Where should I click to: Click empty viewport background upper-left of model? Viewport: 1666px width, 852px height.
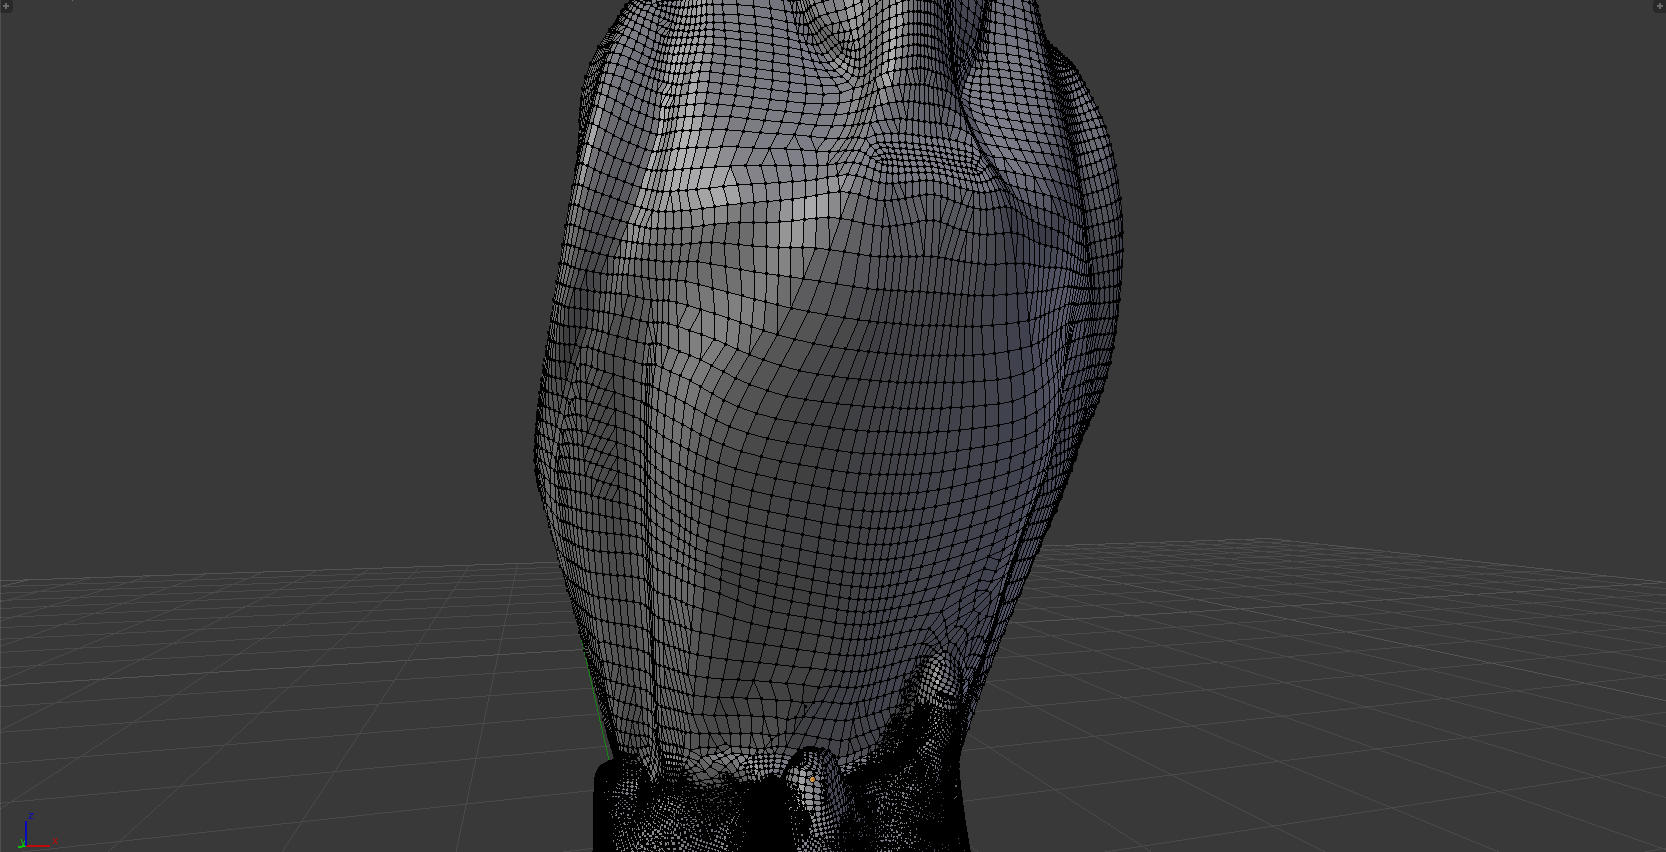tap(280, 250)
